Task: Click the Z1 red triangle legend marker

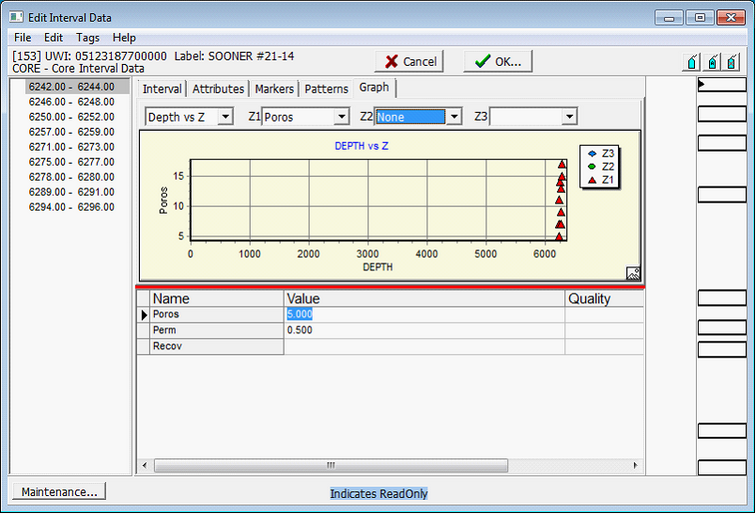Action: click(x=591, y=179)
